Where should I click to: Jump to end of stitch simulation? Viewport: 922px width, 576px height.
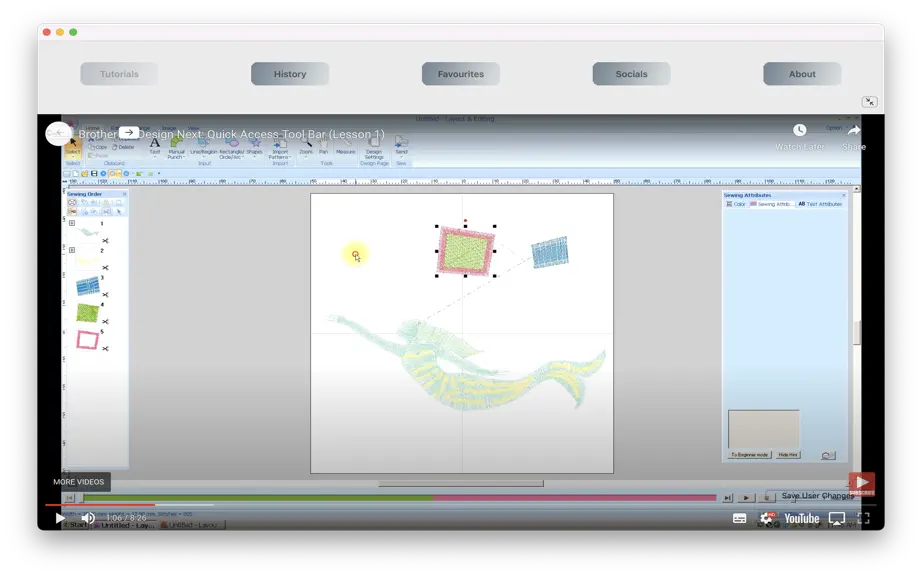point(728,498)
